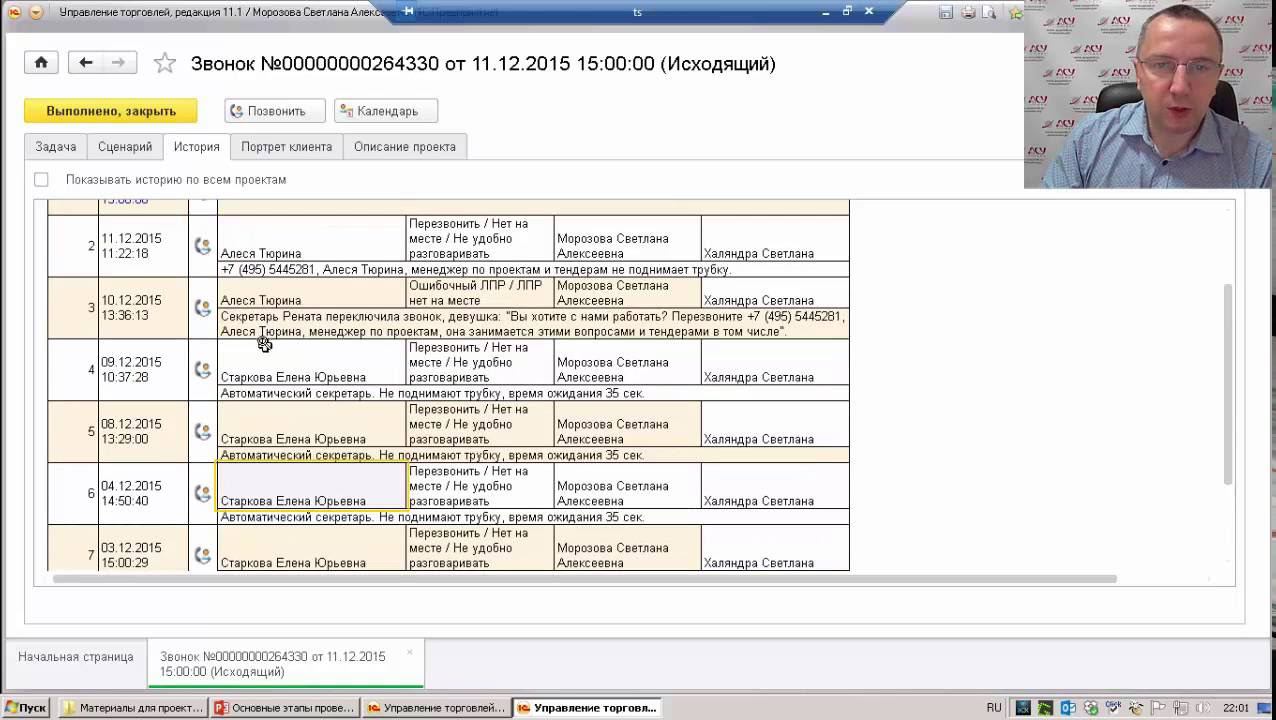Click the favorites star icon in title bar
Viewport: 1276px width, 720px height.
1015,12
